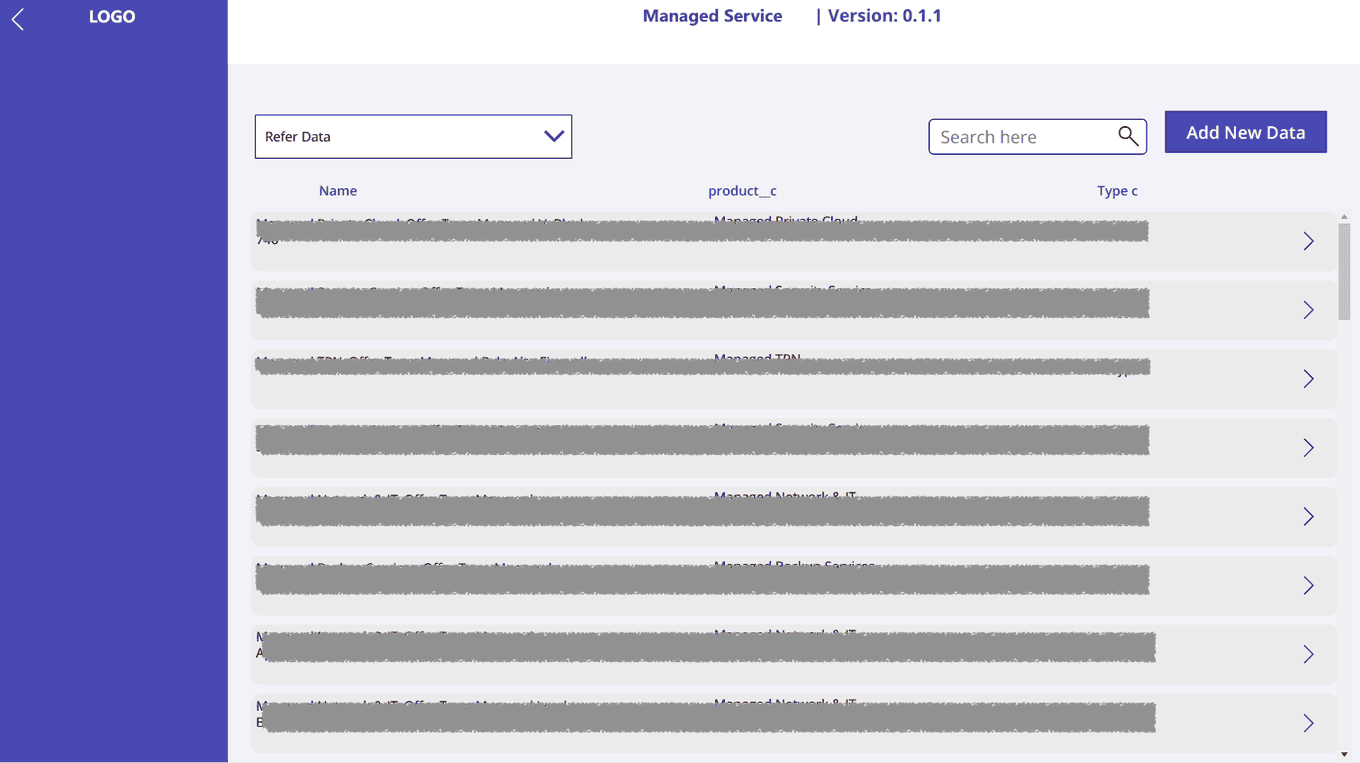This screenshot has height=763, width=1360.
Task: Click the scrollbar down arrow
Action: (1344, 754)
